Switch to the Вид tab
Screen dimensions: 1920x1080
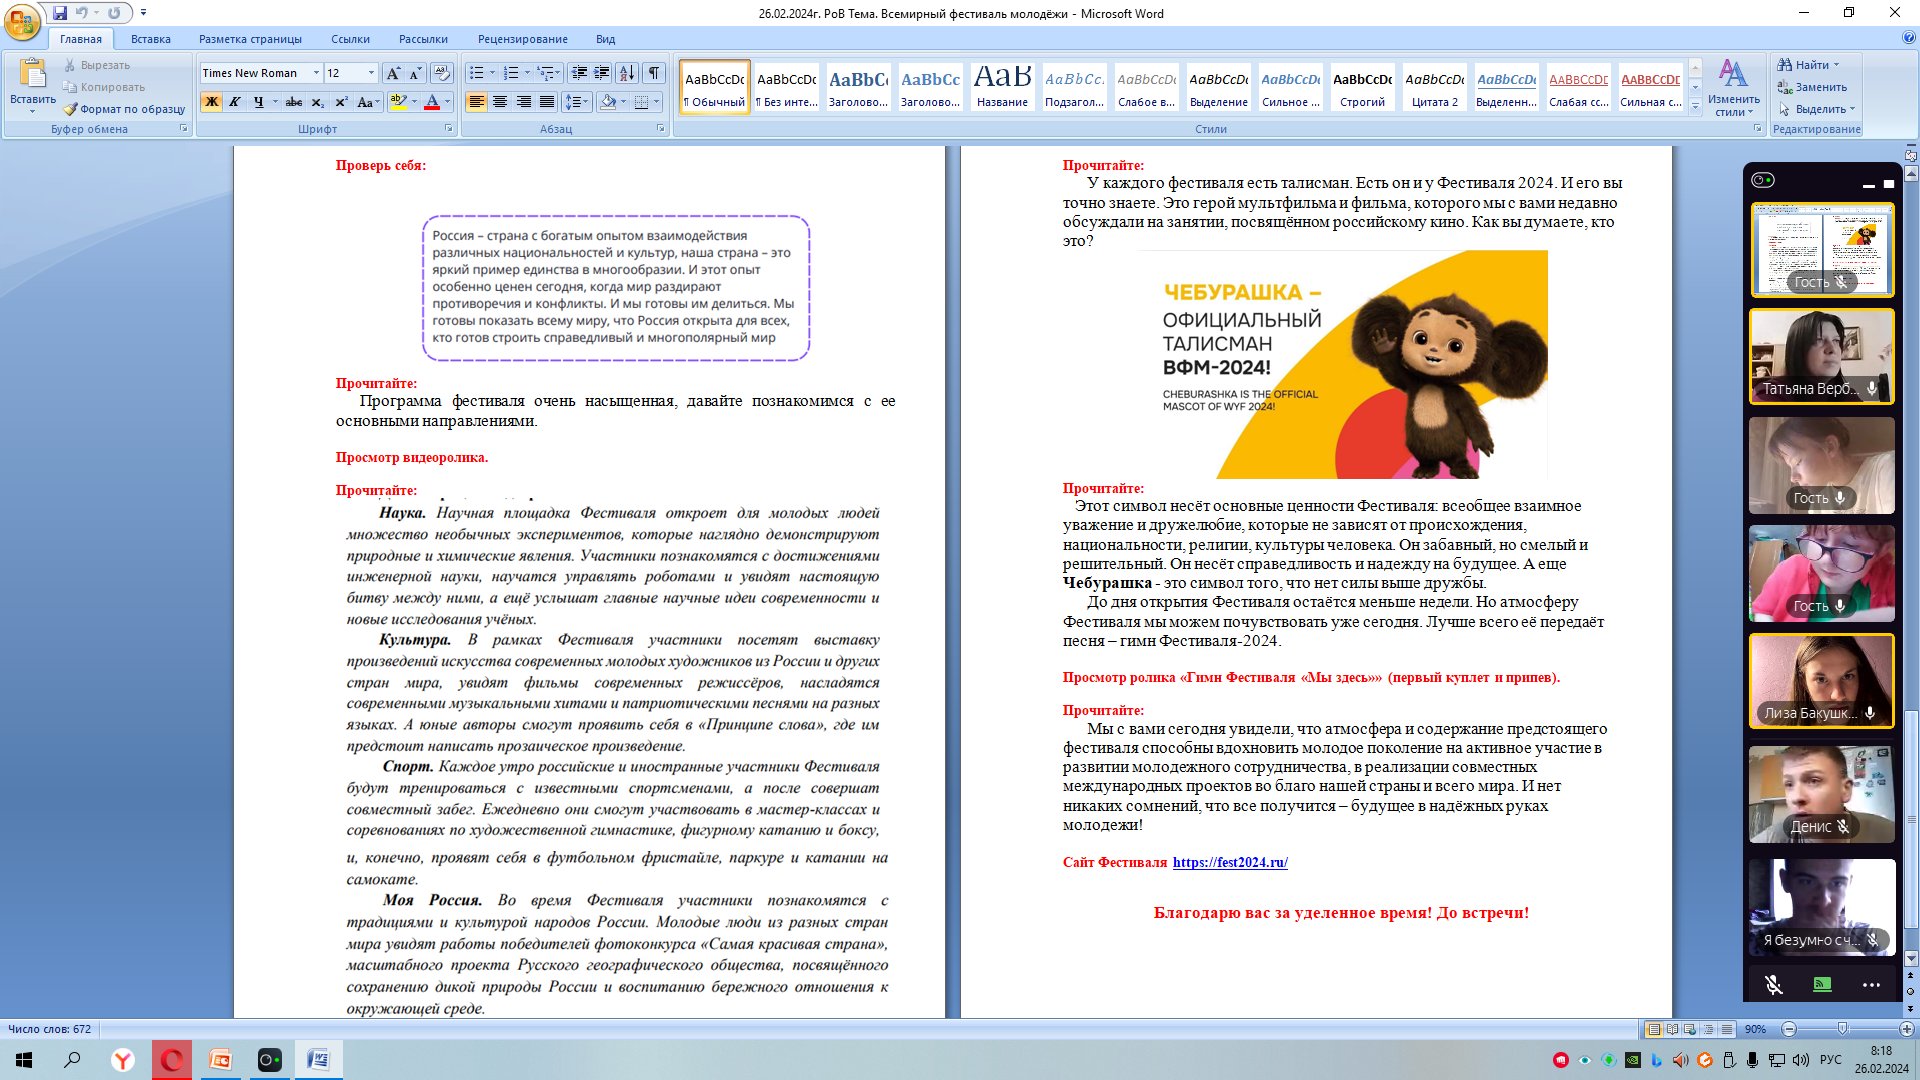click(606, 39)
